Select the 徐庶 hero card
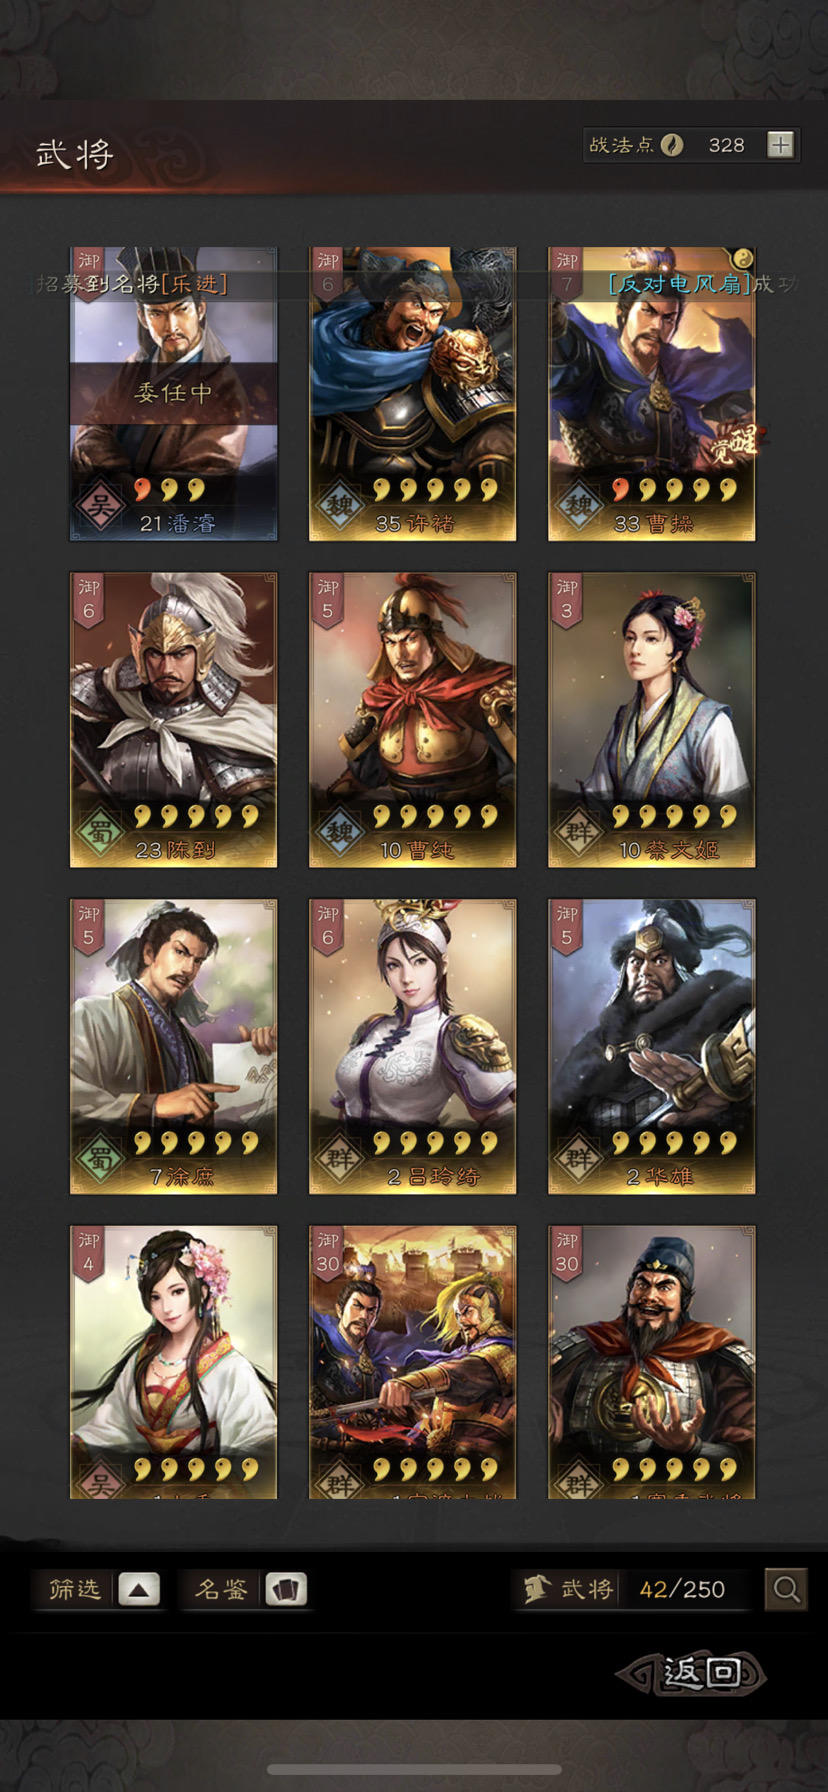The image size is (828, 1792). pos(173,1046)
